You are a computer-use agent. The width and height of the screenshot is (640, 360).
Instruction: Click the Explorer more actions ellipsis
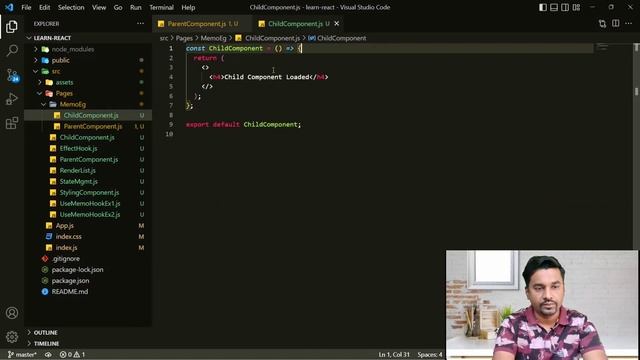coord(140,24)
